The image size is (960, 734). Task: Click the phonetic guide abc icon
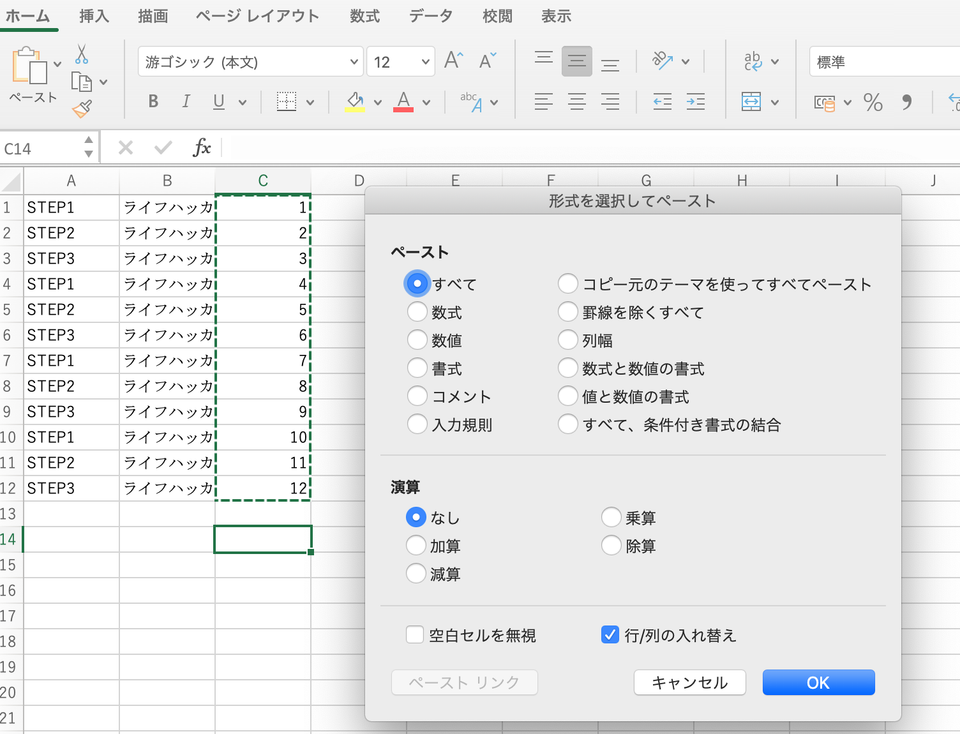coord(471,102)
